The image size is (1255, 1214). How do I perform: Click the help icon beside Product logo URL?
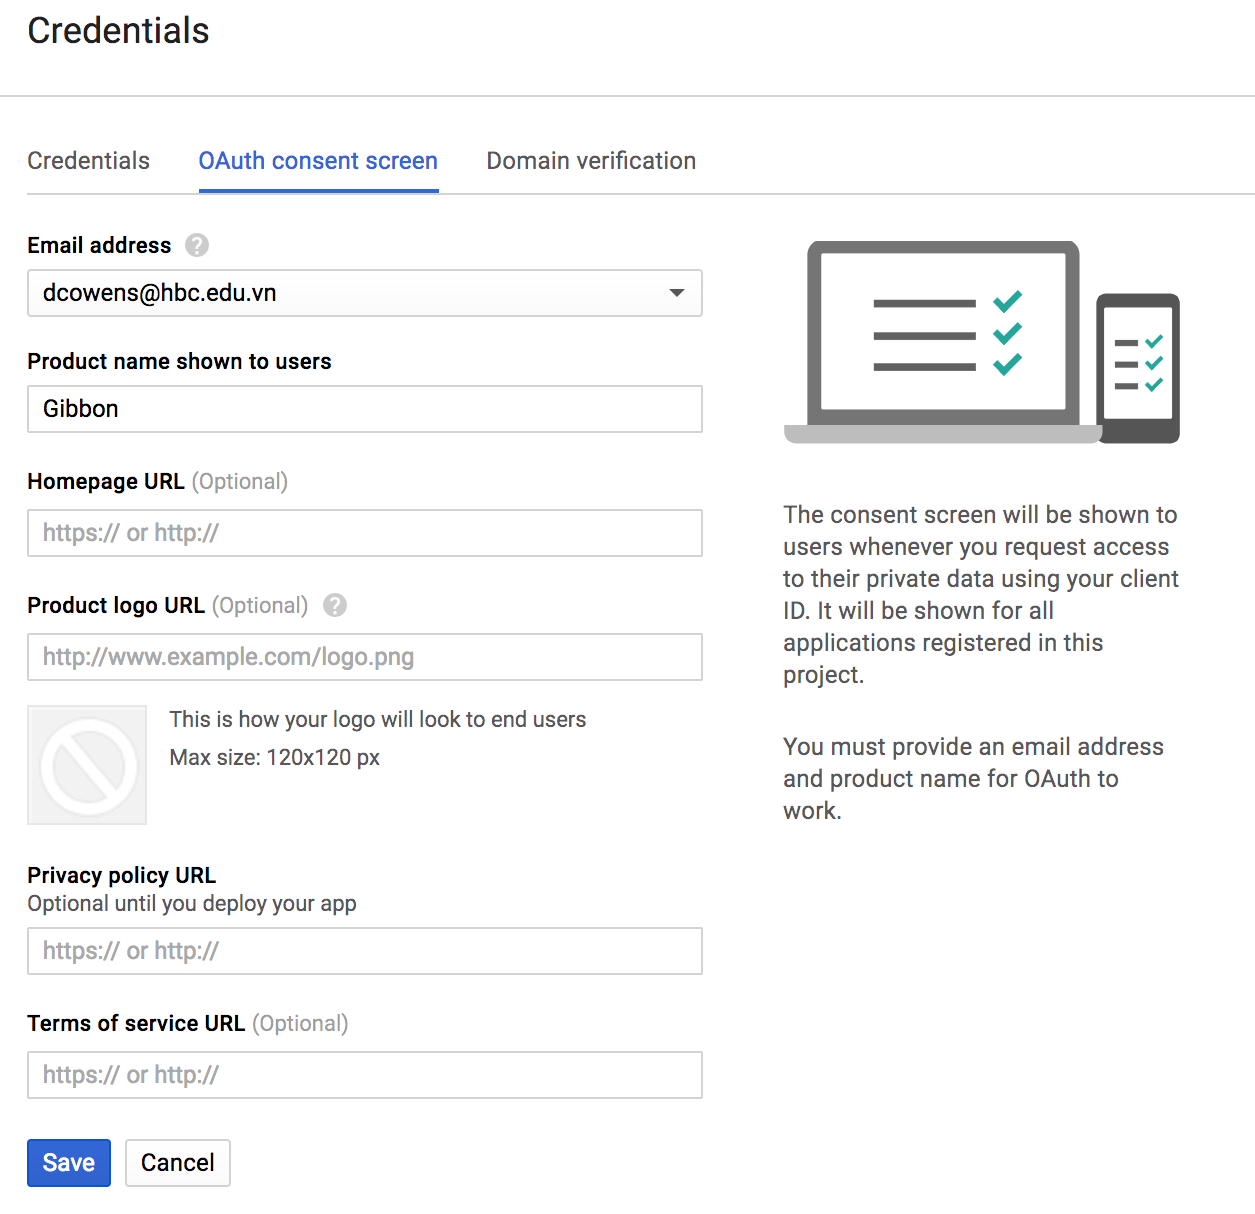[335, 605]
